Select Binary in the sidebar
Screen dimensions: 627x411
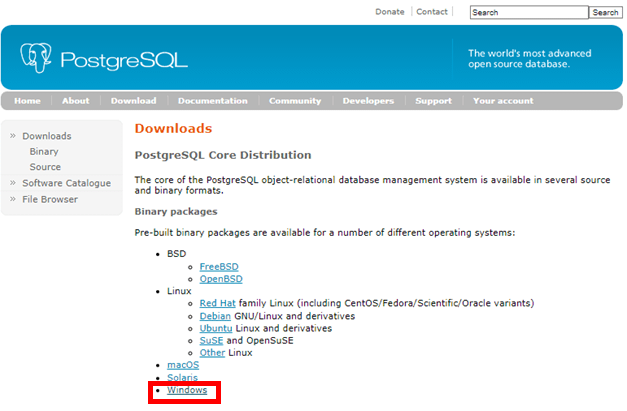click(x=44, y=152)
